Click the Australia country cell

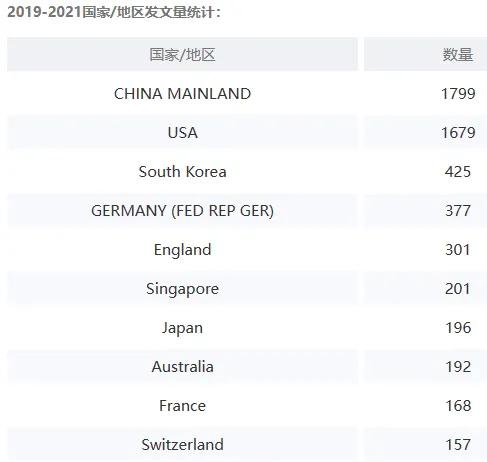tap(182, 367)
